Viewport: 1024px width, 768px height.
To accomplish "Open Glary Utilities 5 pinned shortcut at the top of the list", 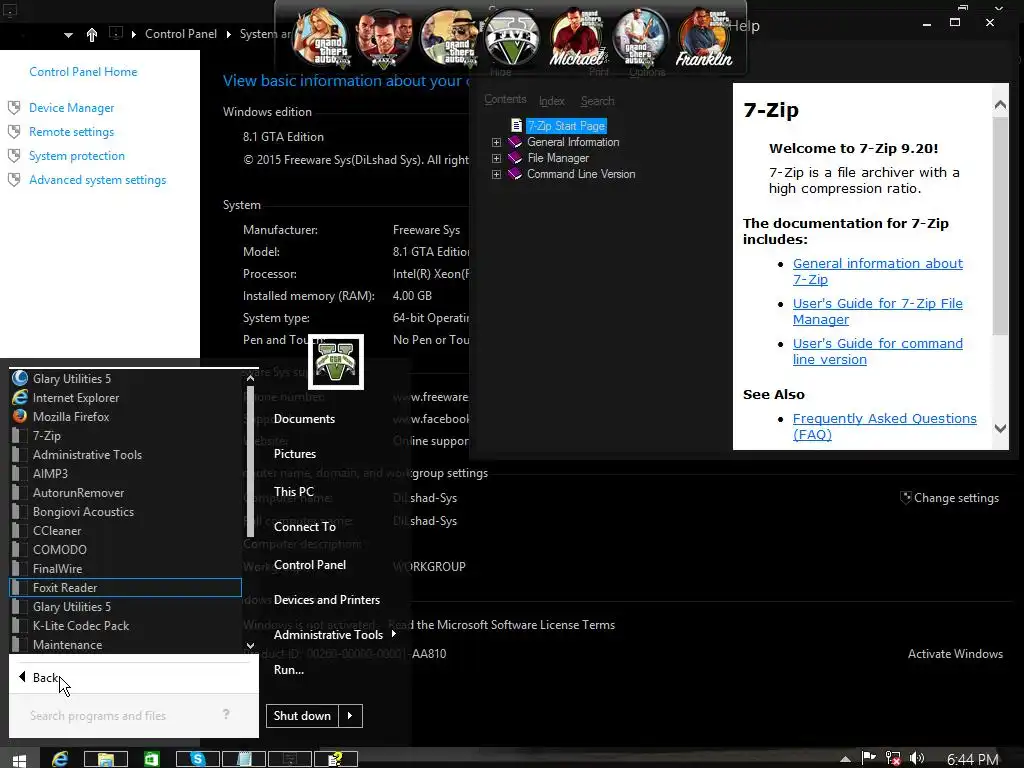I will click(125, 378).
